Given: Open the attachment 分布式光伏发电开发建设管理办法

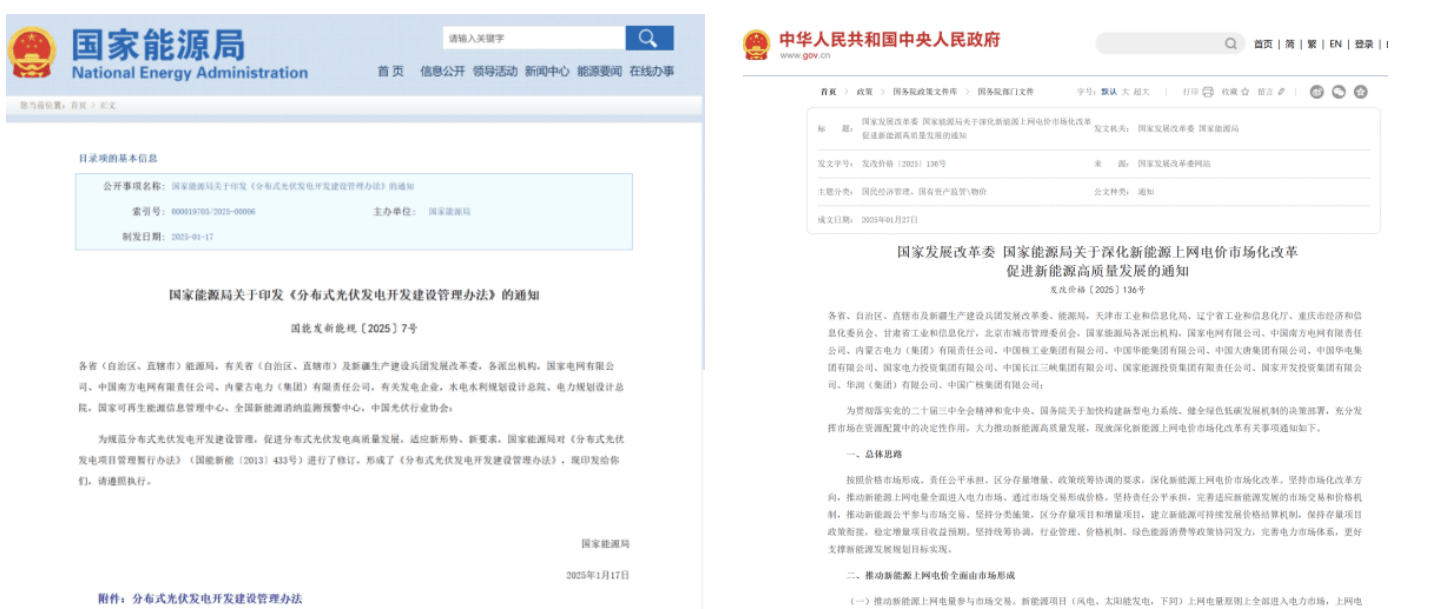Looking at the screenshot, I should (x=217, y=598).
